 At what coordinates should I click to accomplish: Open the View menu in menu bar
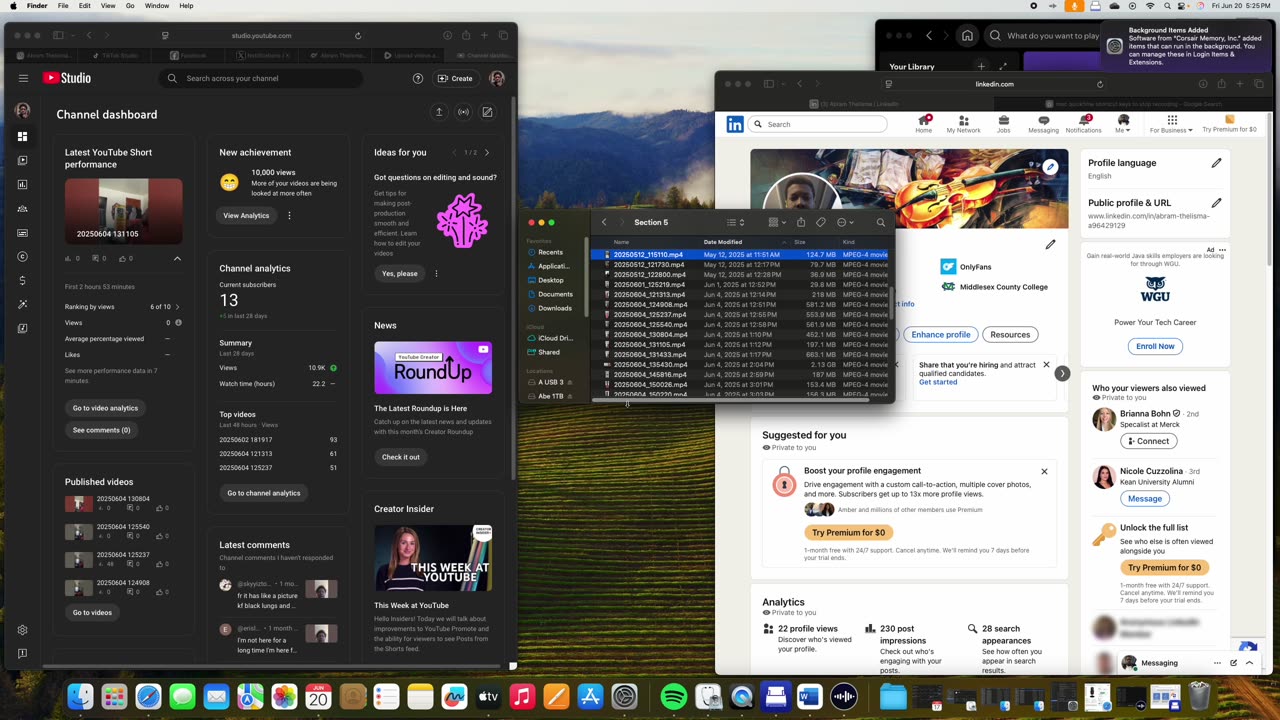coord(108,6)
